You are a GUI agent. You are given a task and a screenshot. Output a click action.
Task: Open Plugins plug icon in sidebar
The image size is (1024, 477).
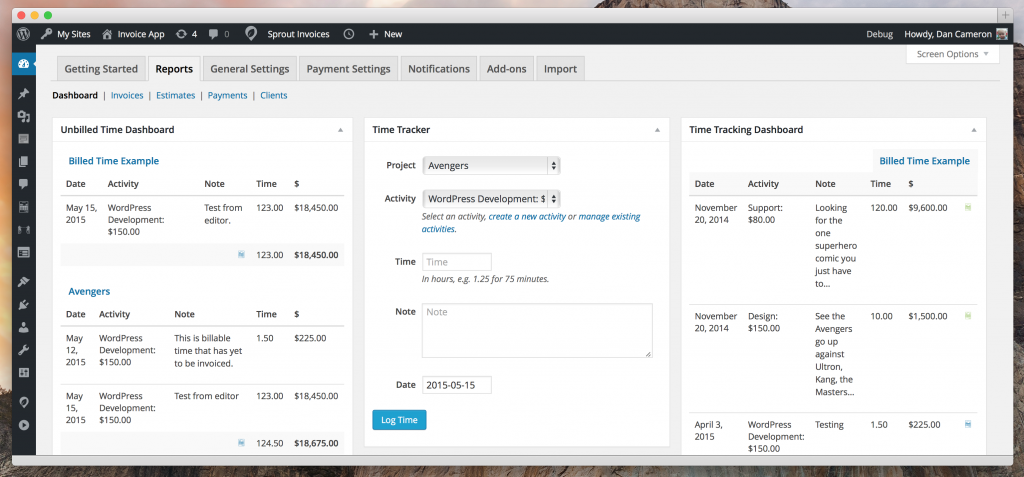tap(24, 305)
